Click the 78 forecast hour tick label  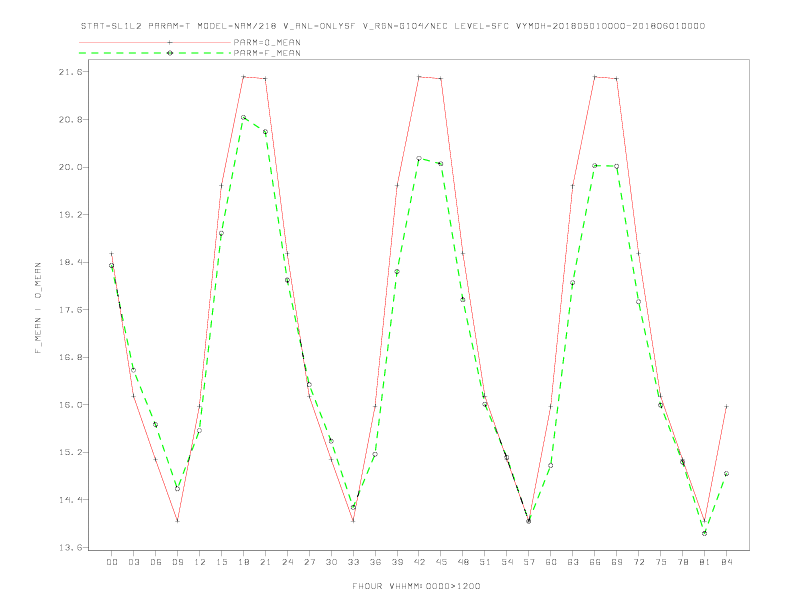[x=682, y=562]
